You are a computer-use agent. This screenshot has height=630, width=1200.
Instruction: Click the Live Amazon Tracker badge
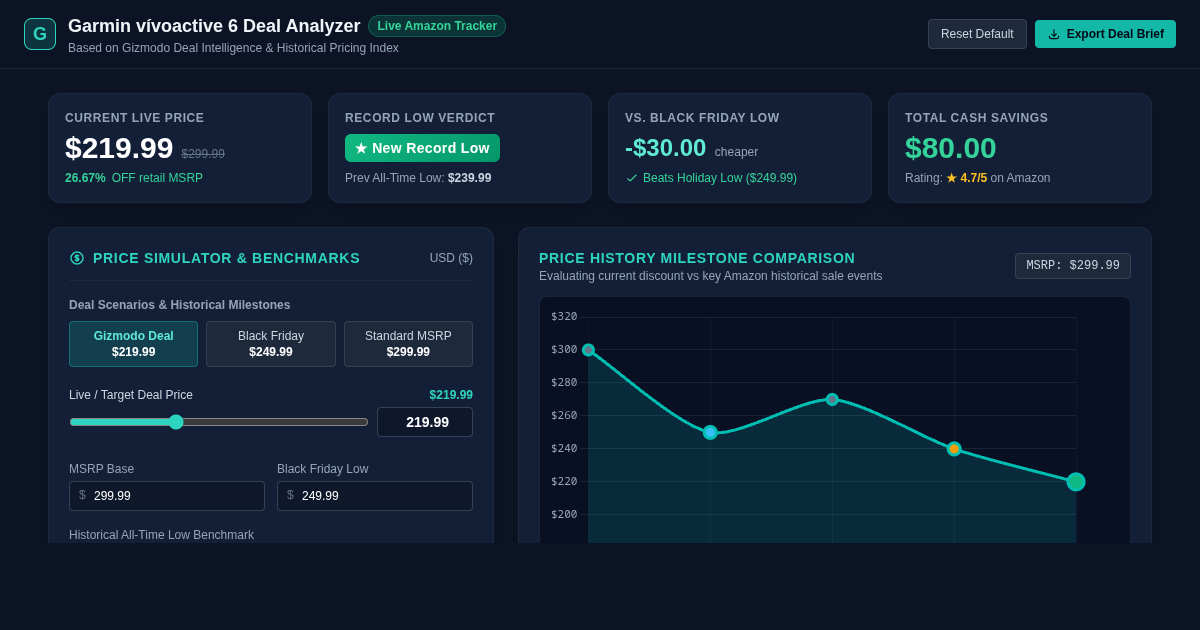click(x=437, y=26)
